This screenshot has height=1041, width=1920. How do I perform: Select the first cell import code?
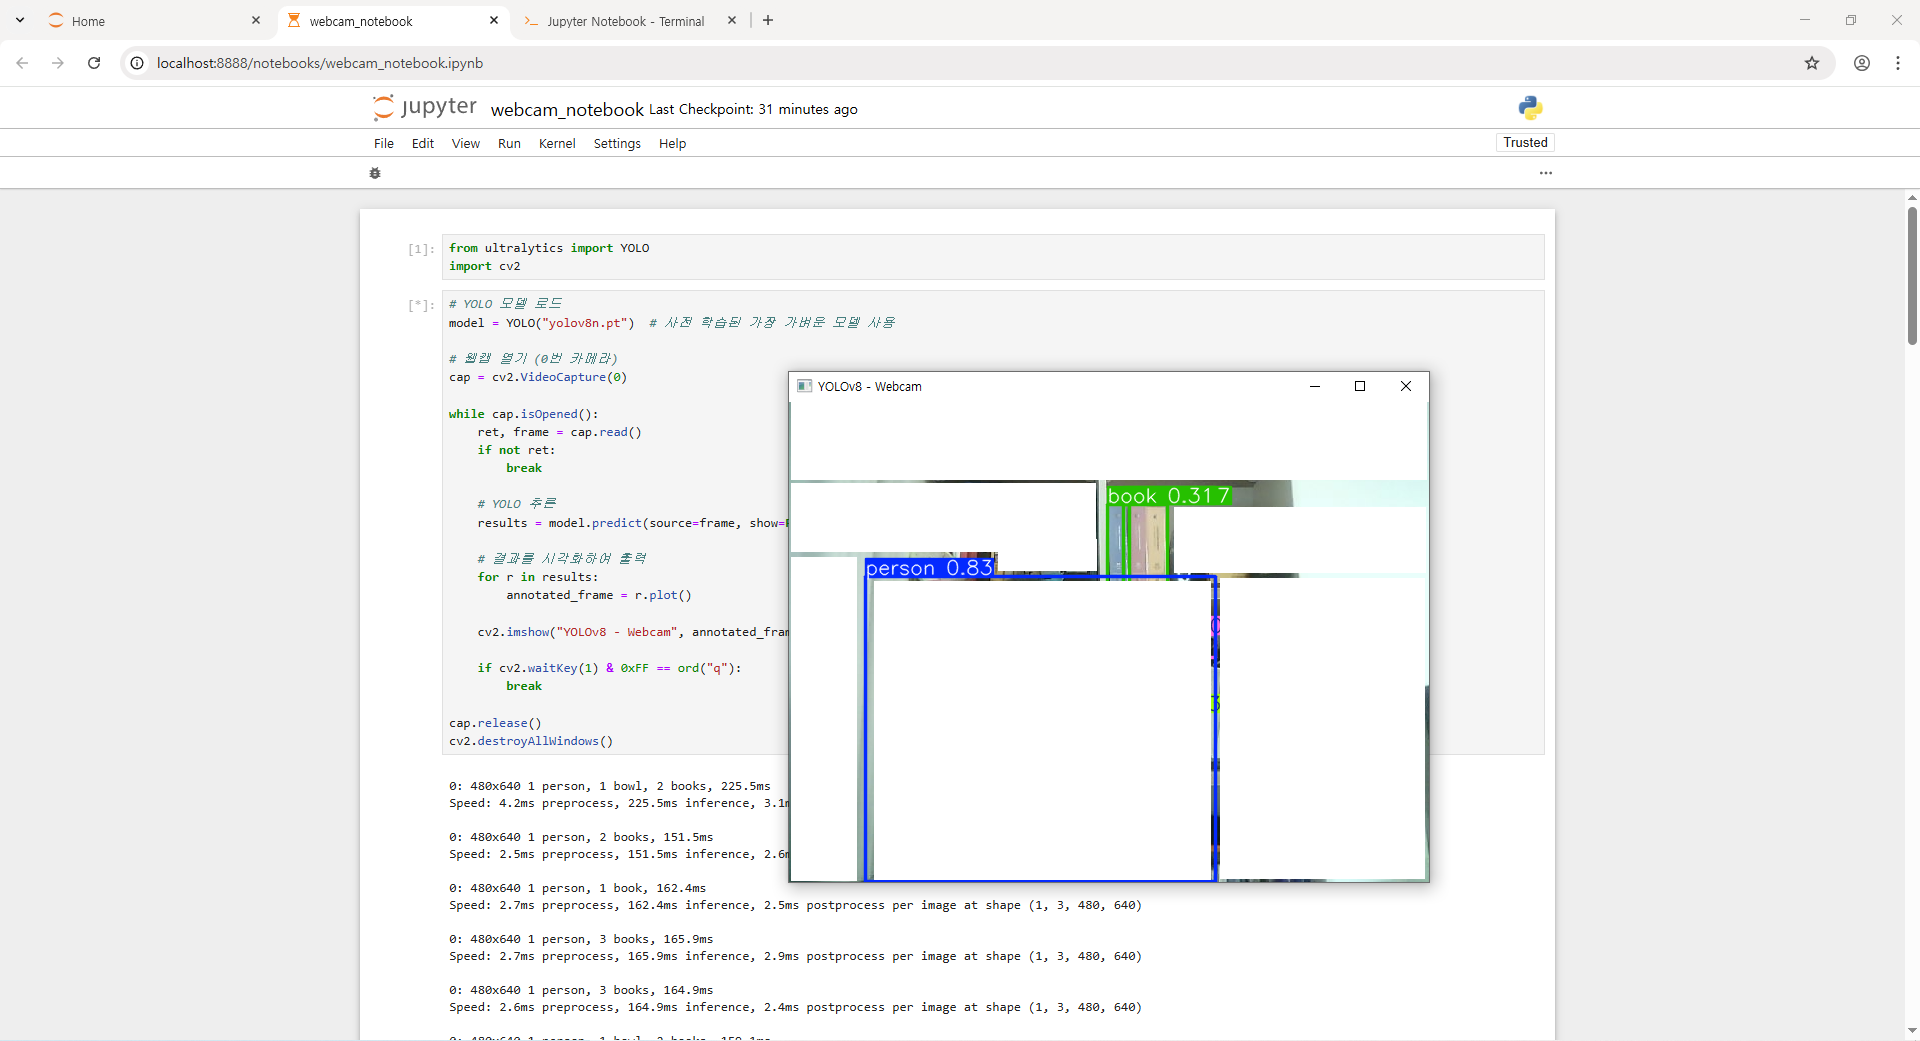993,257
